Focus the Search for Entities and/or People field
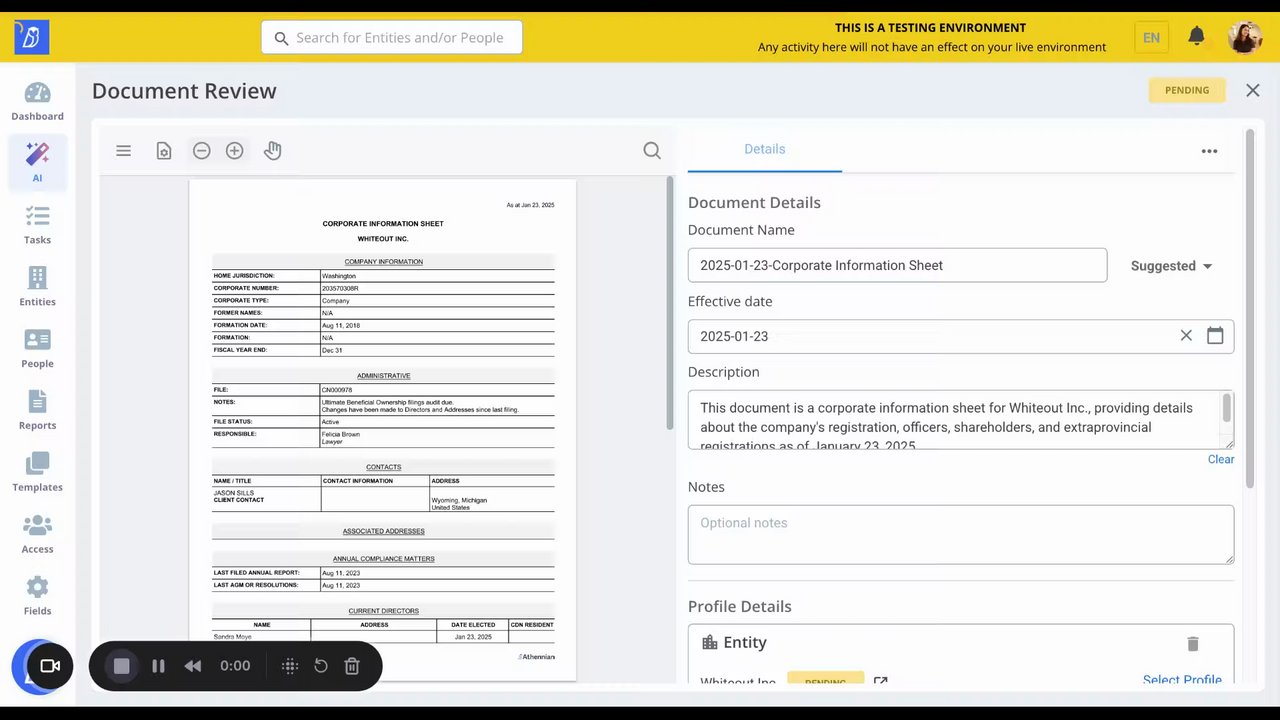Screen dimensions: 1280x720 tap(392, 37)
